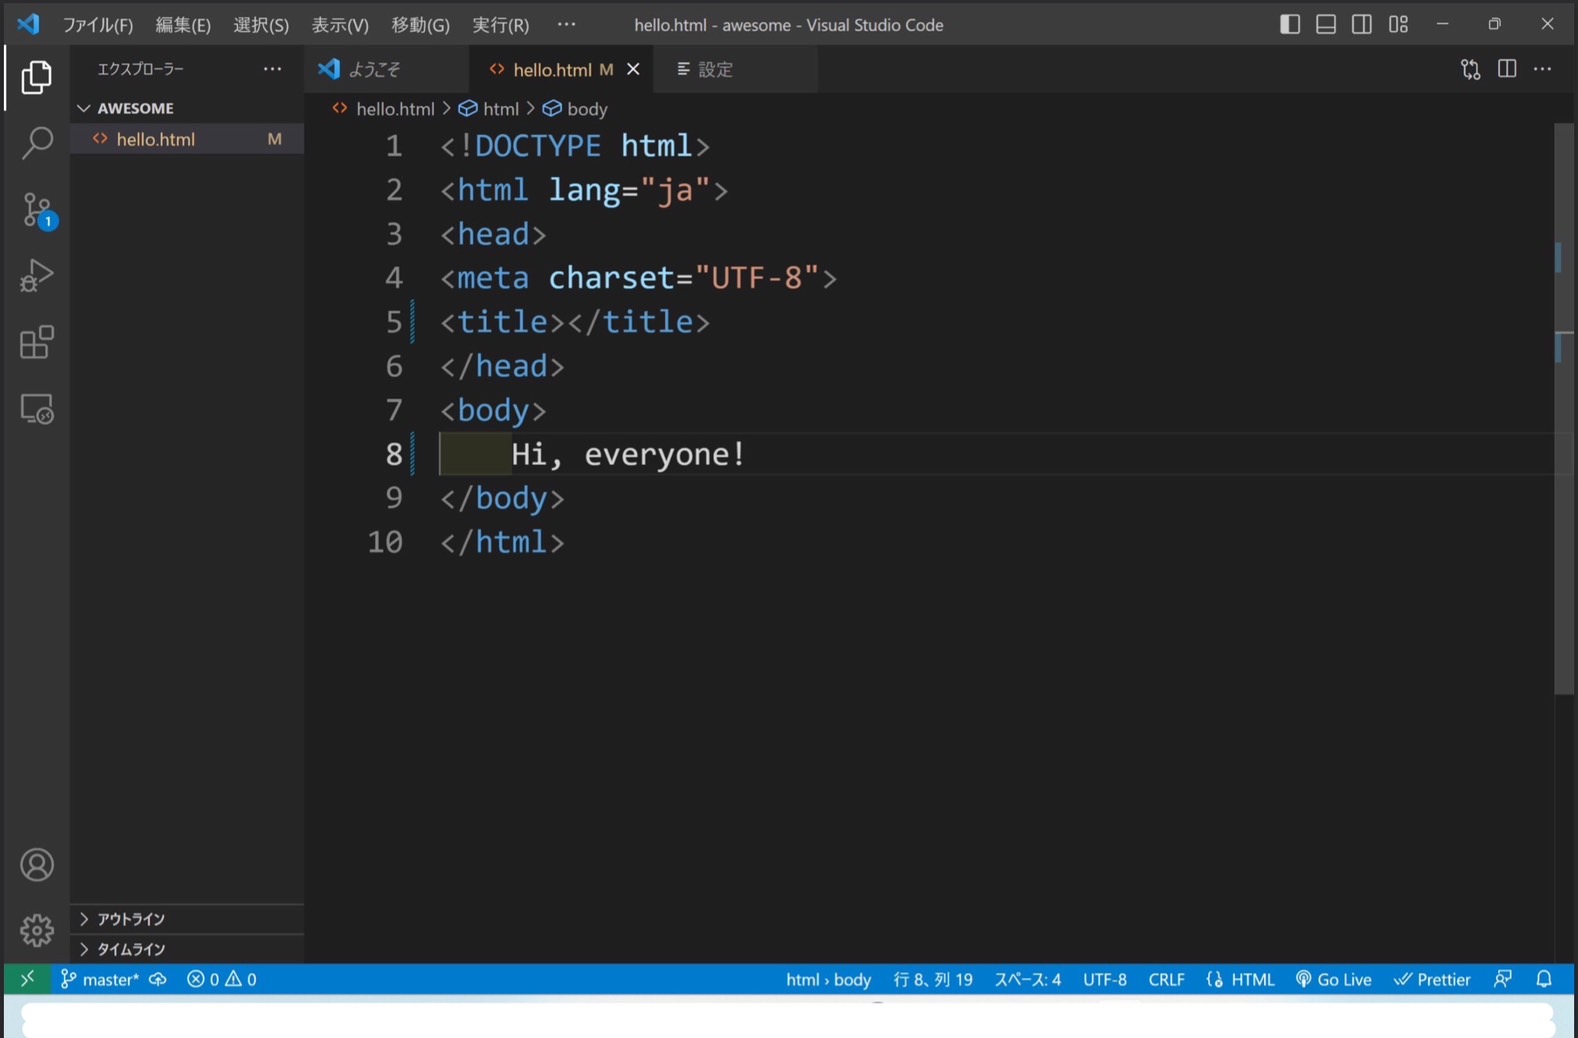
Task: Click the Go Live button in status bar
Action: tap(1333, 979)
